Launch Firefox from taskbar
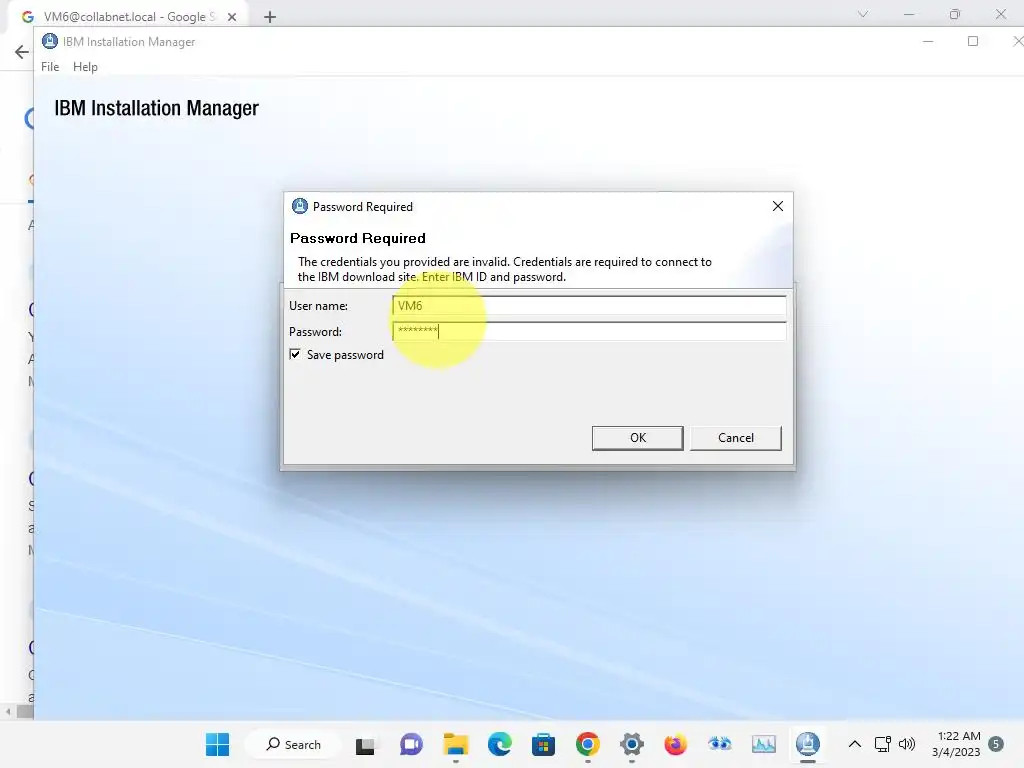Image resolution: width=1024 pixels, height=768 pixels. (675, 744)
